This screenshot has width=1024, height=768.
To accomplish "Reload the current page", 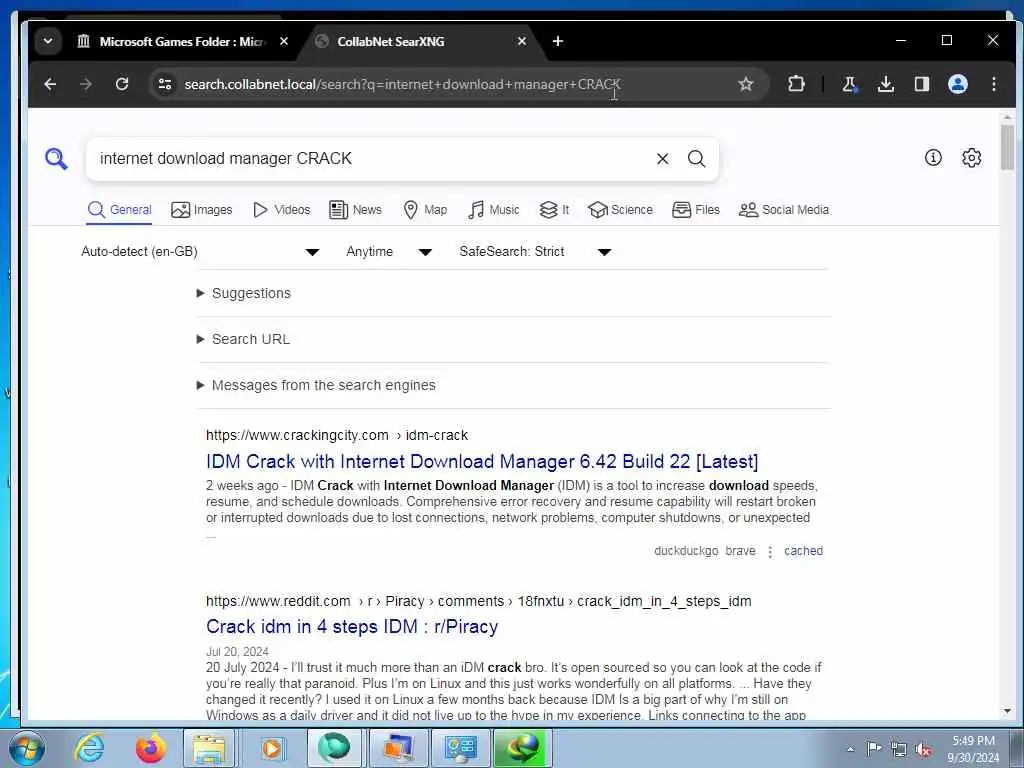I will 121,84.
